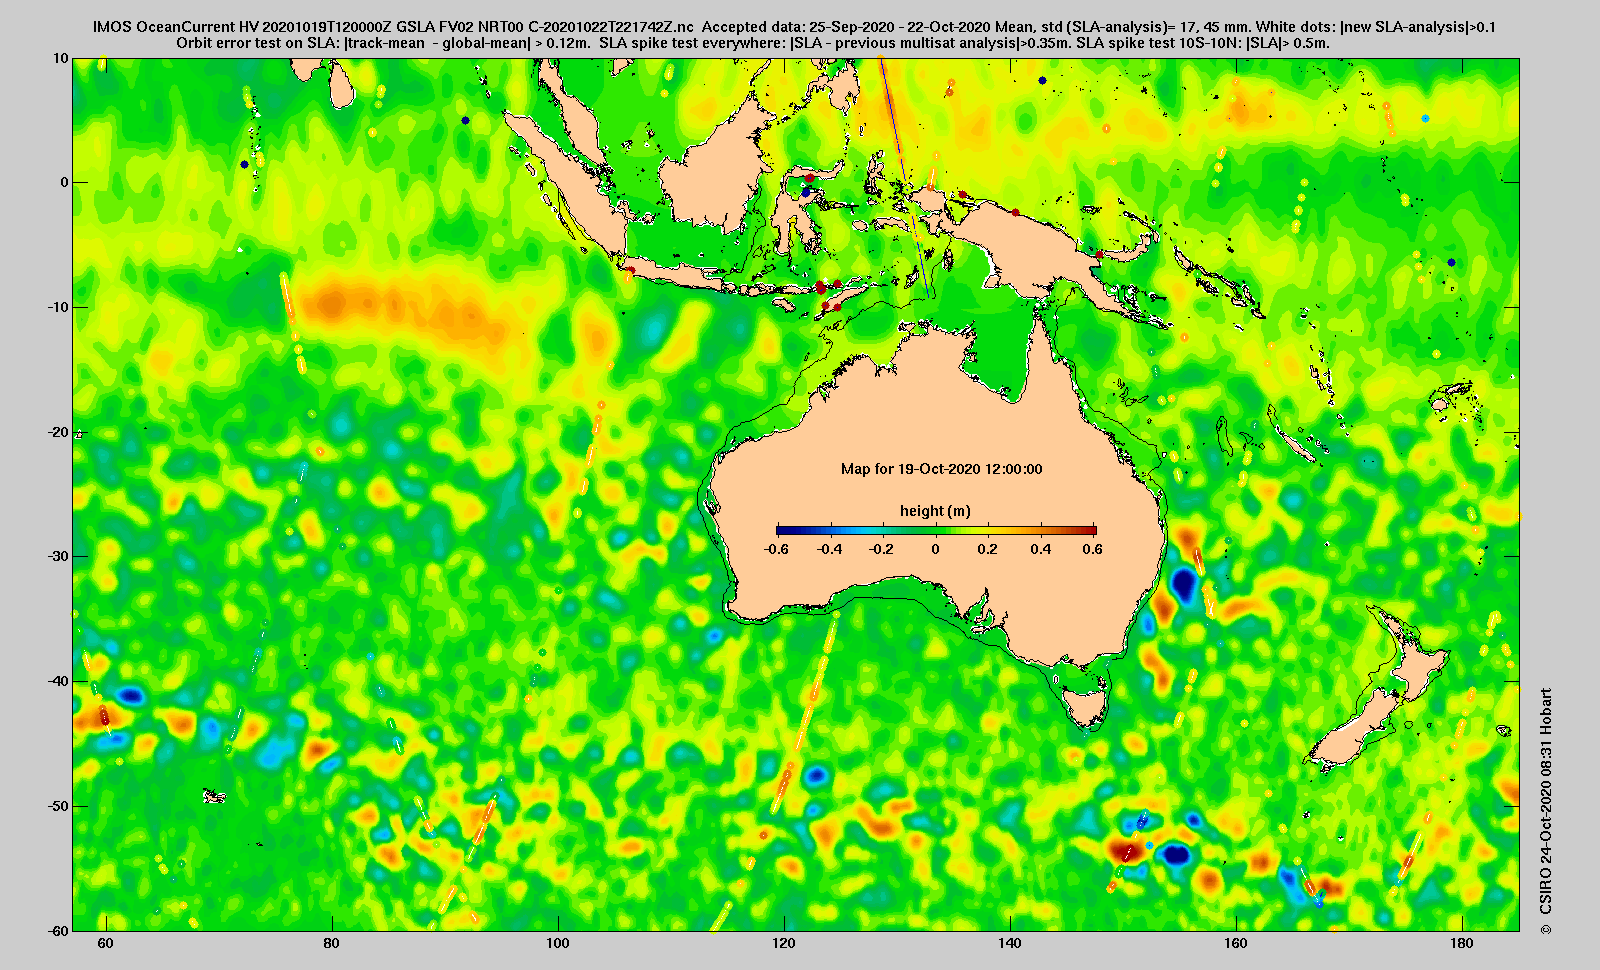1600x970 pixels.
Task: Click latitude axis label '-30'
Action: 58,556
